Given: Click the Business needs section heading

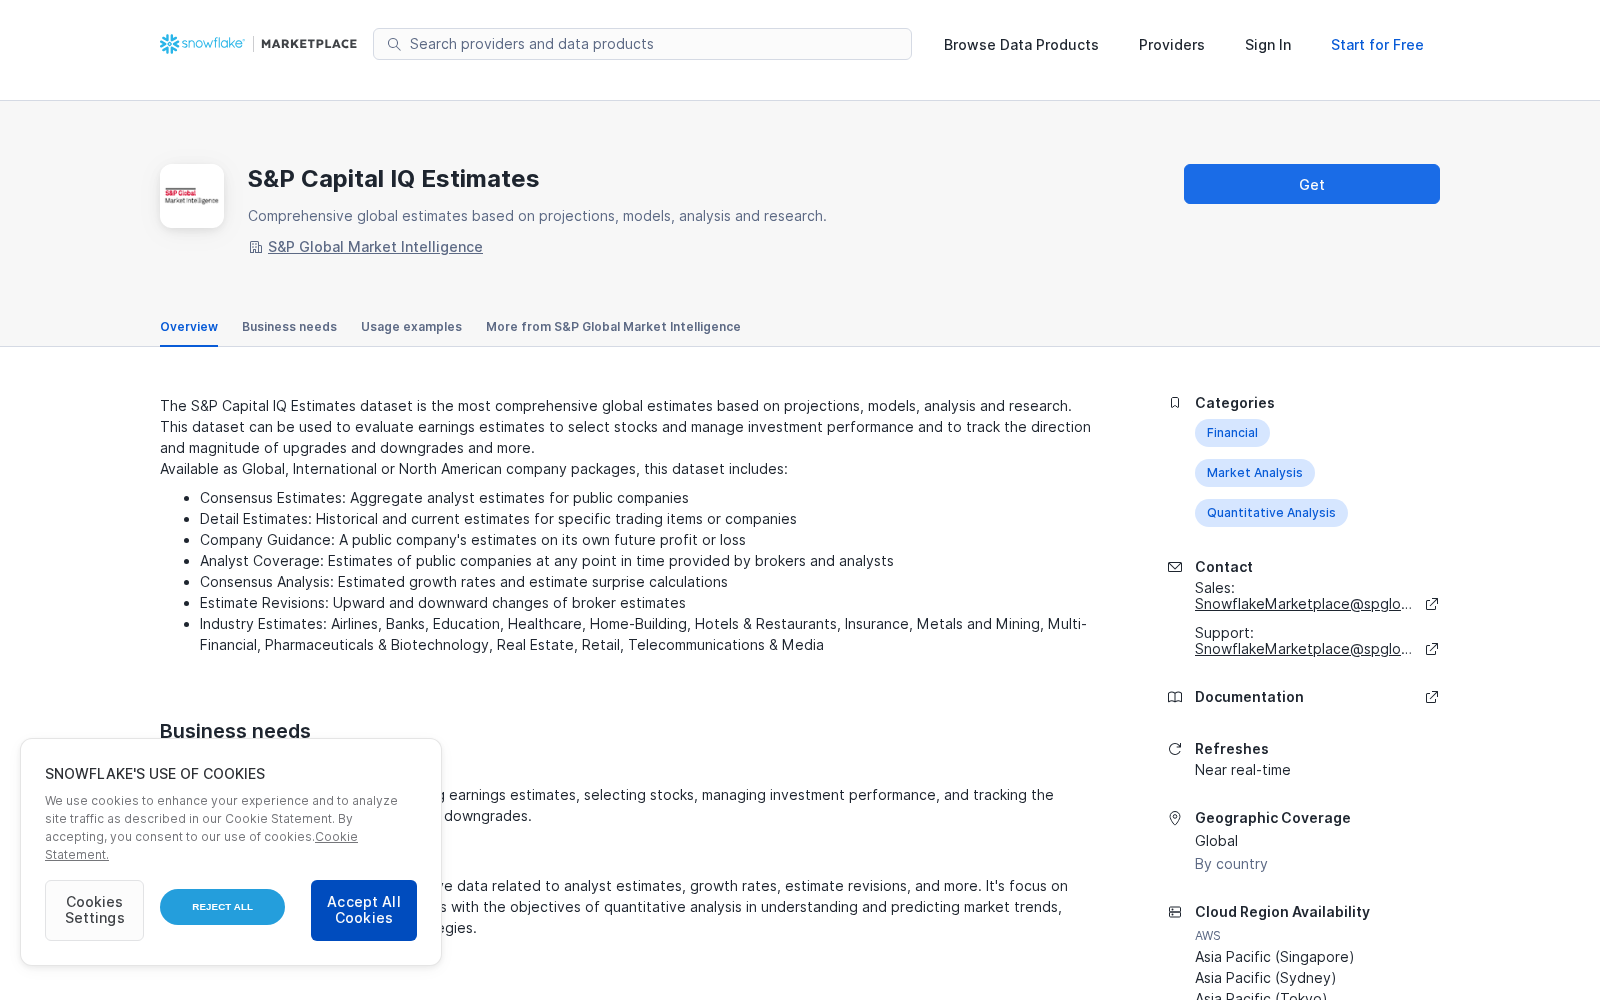Looking at the screenshot, I should [235, 731].
